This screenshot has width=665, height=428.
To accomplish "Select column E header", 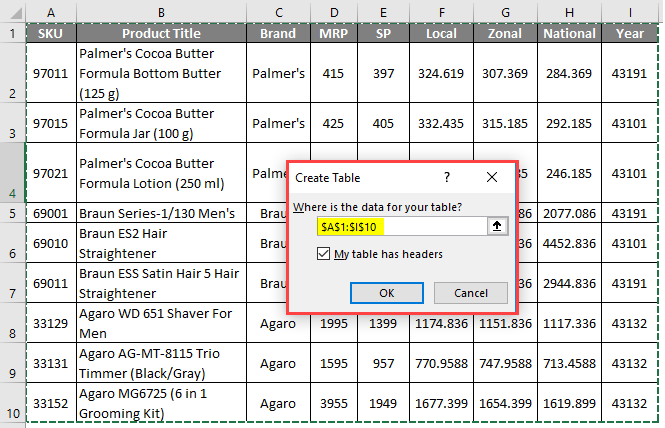I will point(383,13).
